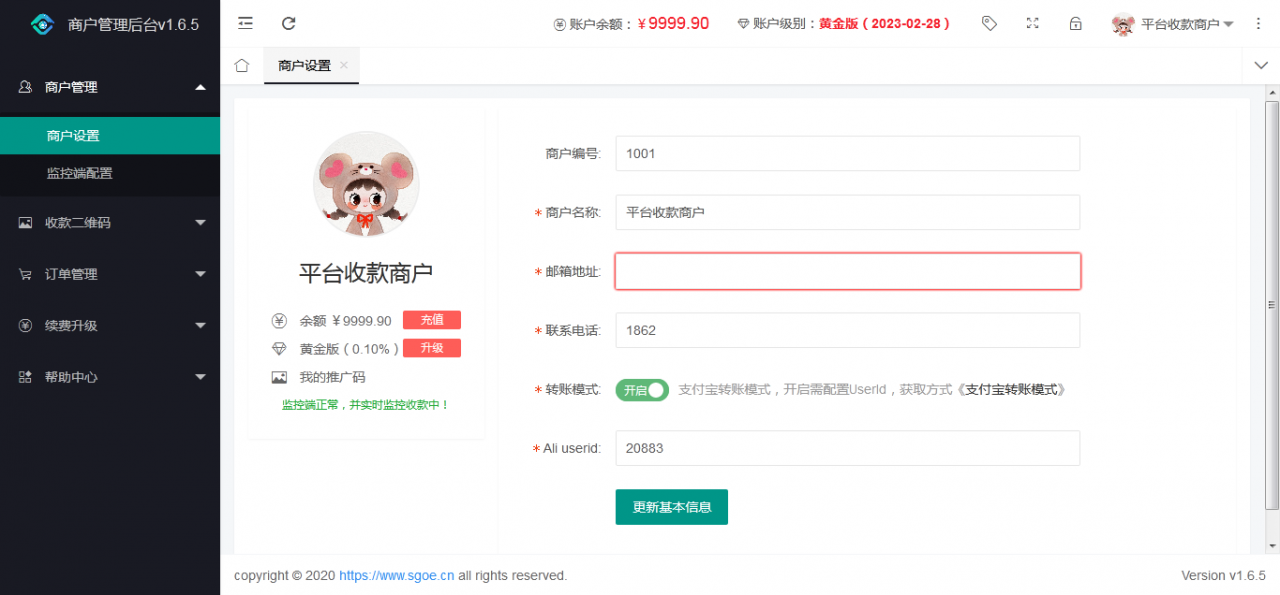
Task: Open the tag icon in the top bar
Action: pyautogui.click(x=989, y=22)
